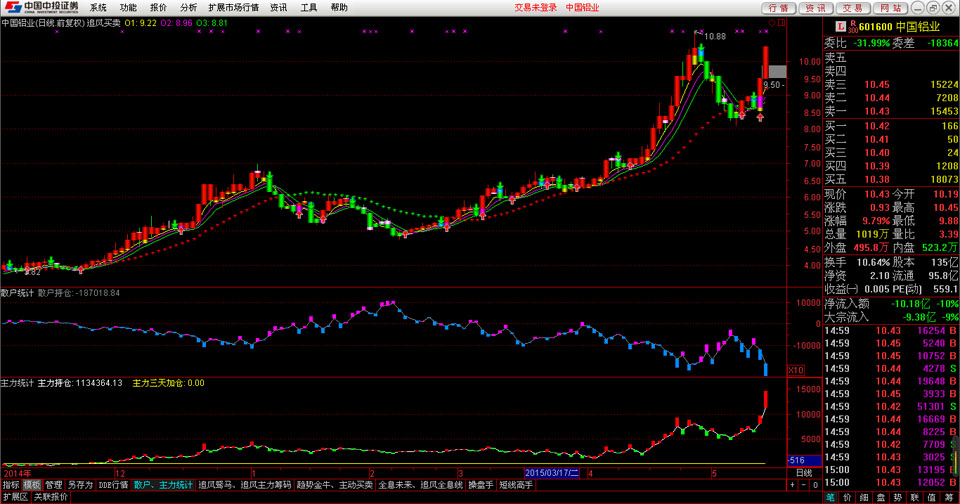
Task: Open the 资讯 menu
Action: (x=279, y=7)
